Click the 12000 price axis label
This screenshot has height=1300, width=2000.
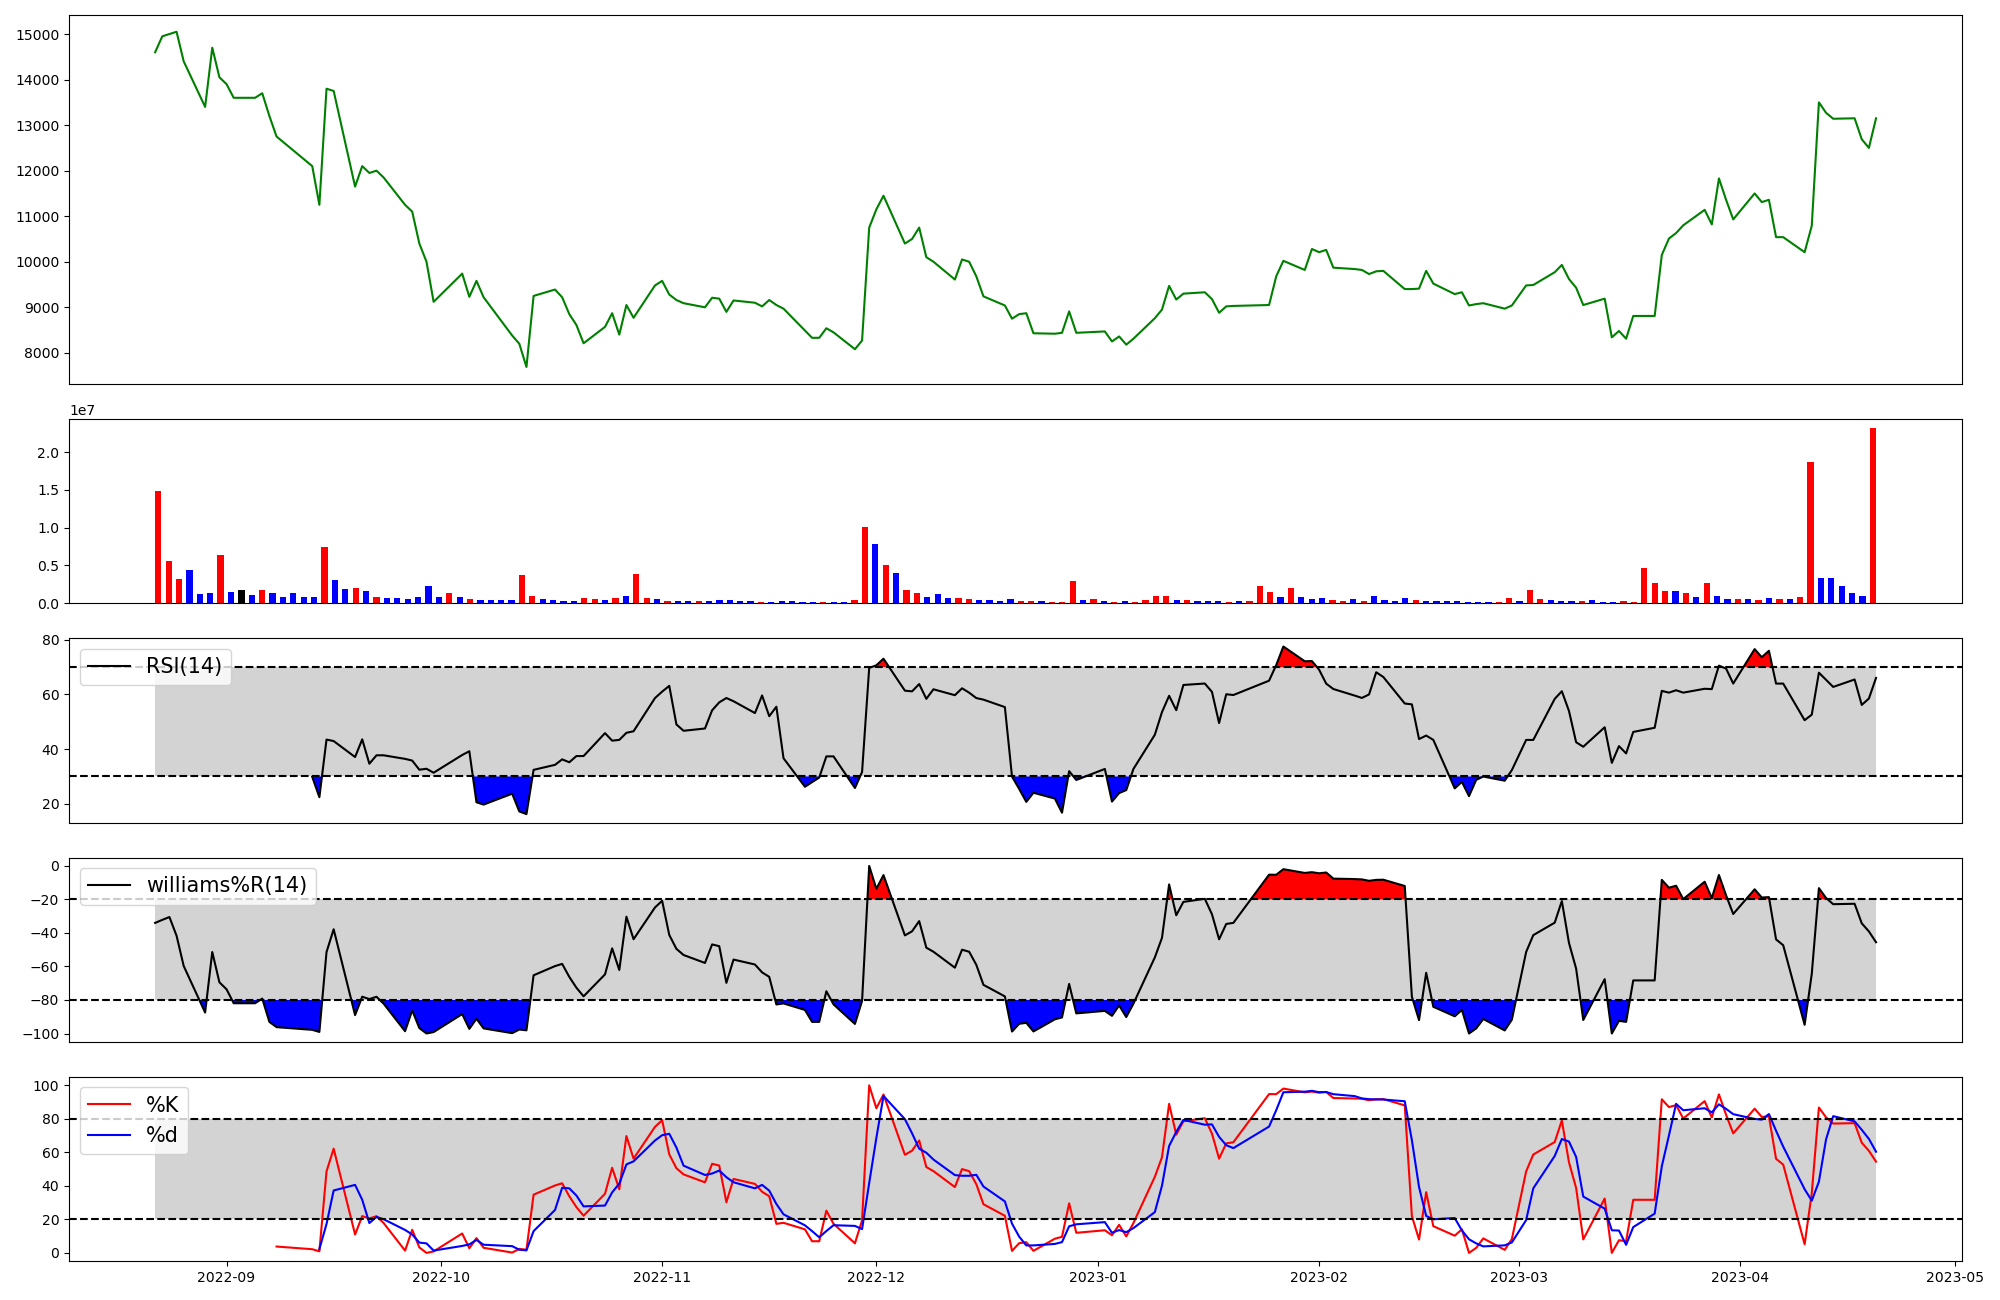coord(39,171)
